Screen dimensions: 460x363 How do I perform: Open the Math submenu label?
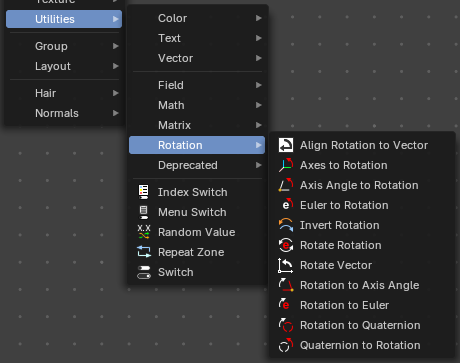tap(171, 105)
